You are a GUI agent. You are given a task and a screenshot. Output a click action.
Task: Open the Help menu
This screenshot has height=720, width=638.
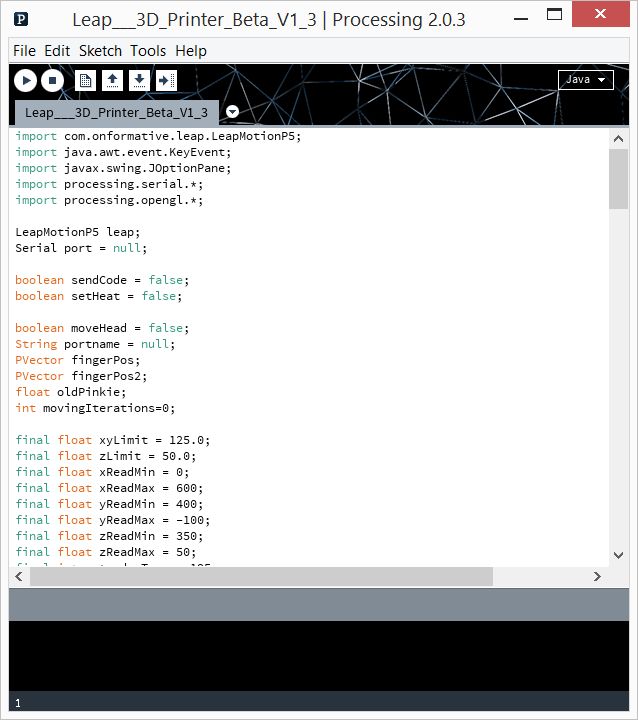(191, 51)
